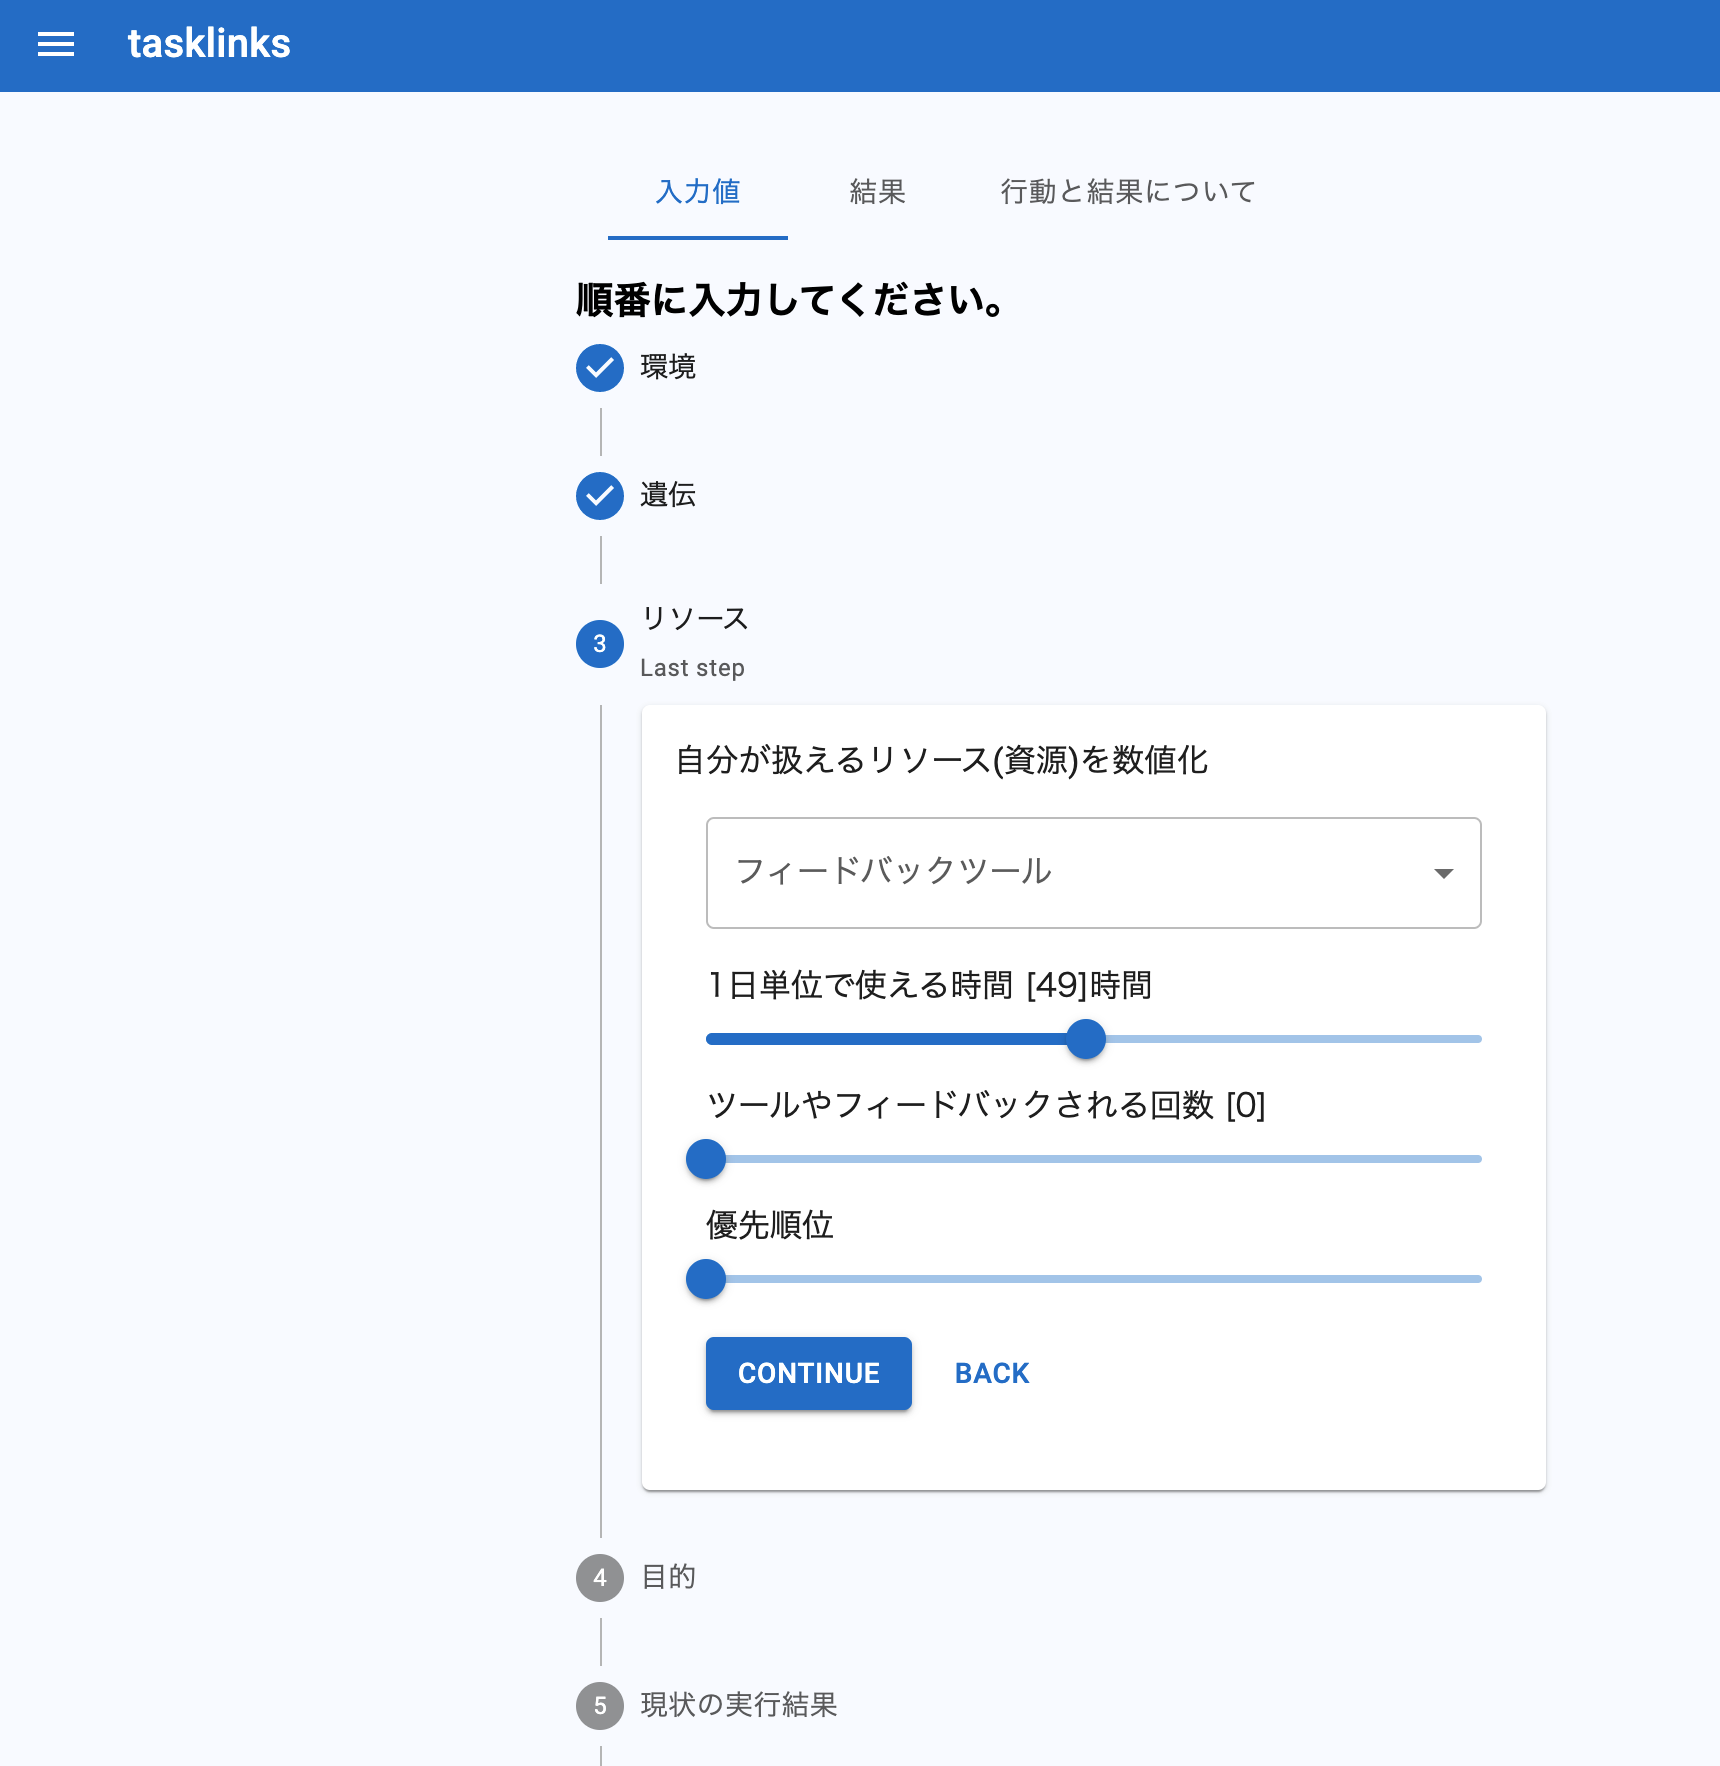Viewport: 1720px width, 1766px height.
Task: Click the tasklinks logo in the header
Action: click(x=208, y=44)
